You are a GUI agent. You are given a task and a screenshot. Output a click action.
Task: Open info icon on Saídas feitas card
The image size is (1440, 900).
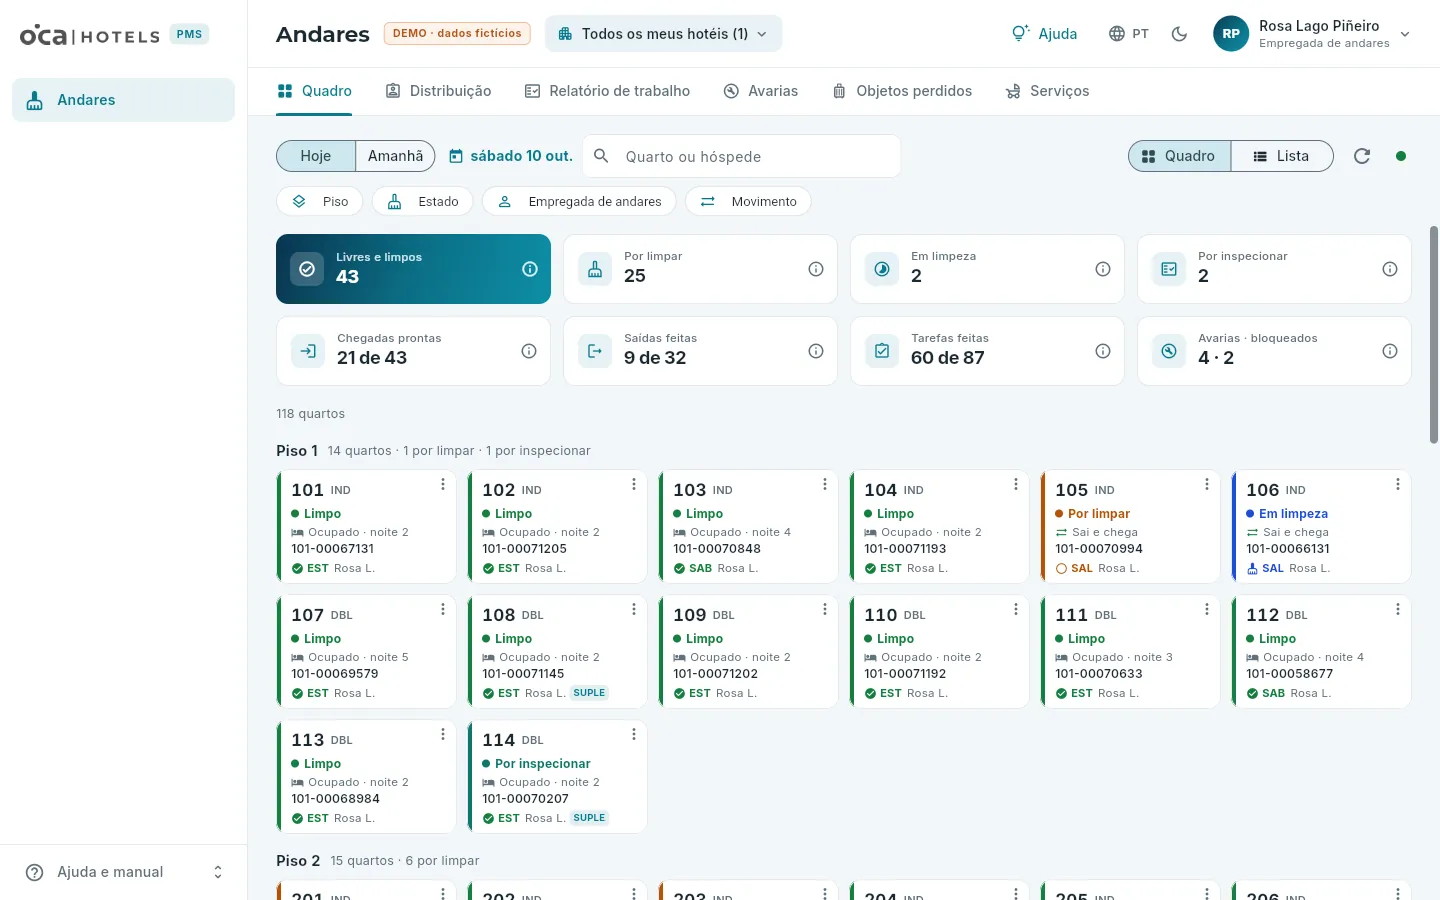(816, 351)
